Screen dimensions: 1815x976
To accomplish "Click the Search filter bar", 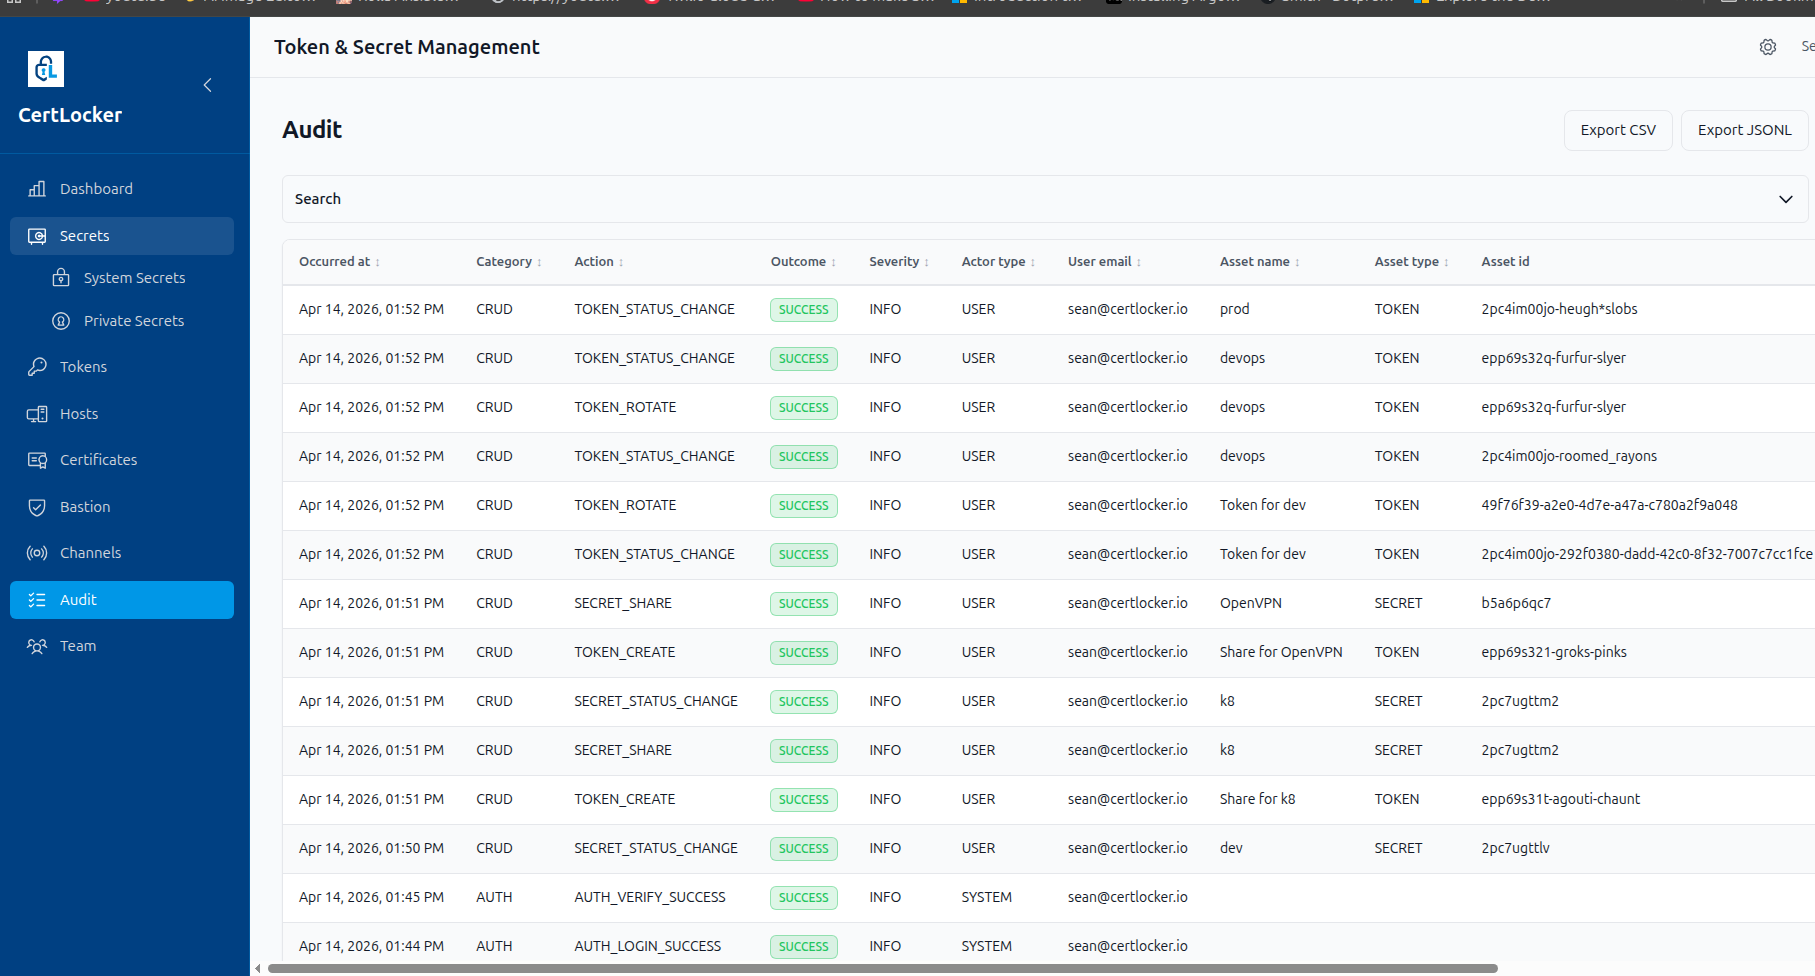I will pos(1045,199).
